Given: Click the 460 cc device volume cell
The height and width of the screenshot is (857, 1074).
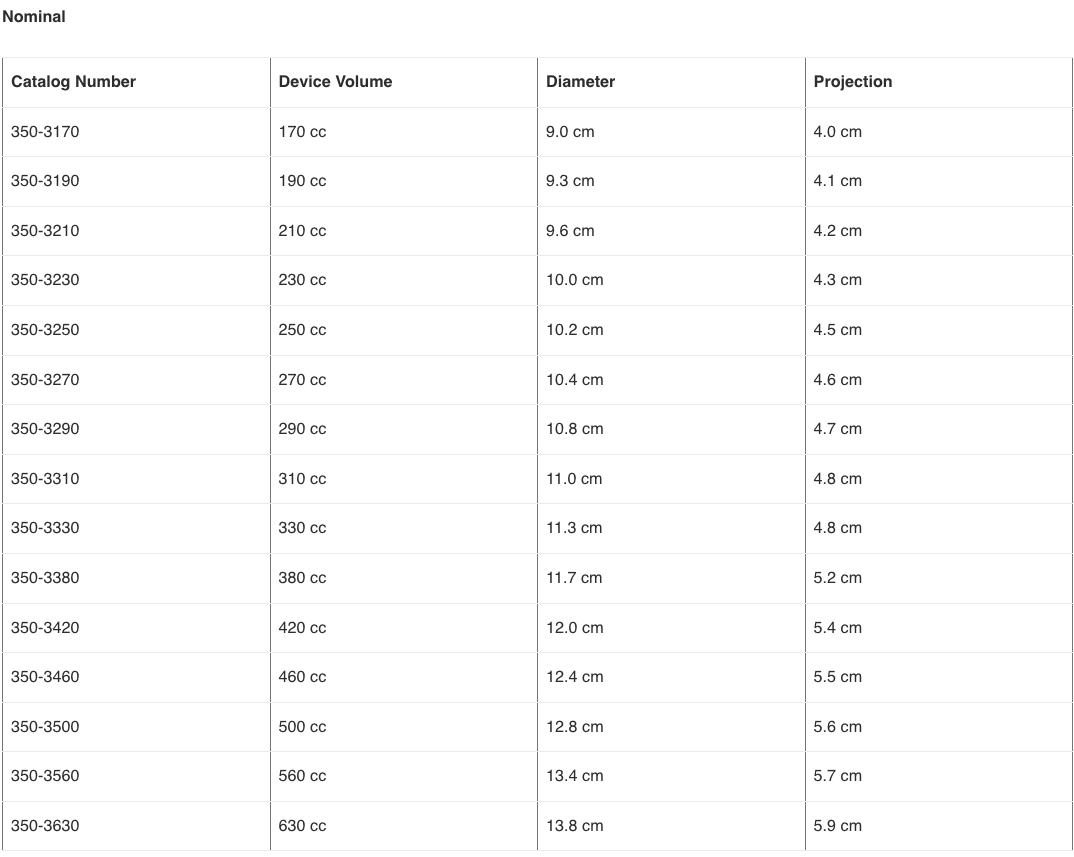Looking at the screenshot, I should click(302, 677).
